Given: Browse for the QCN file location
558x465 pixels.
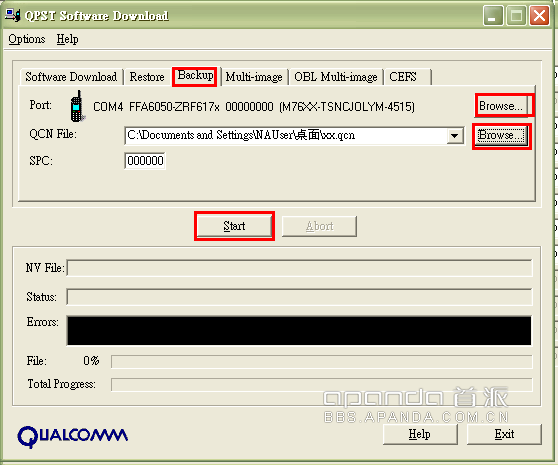Looking at the screenshot, I should (501, 135).
